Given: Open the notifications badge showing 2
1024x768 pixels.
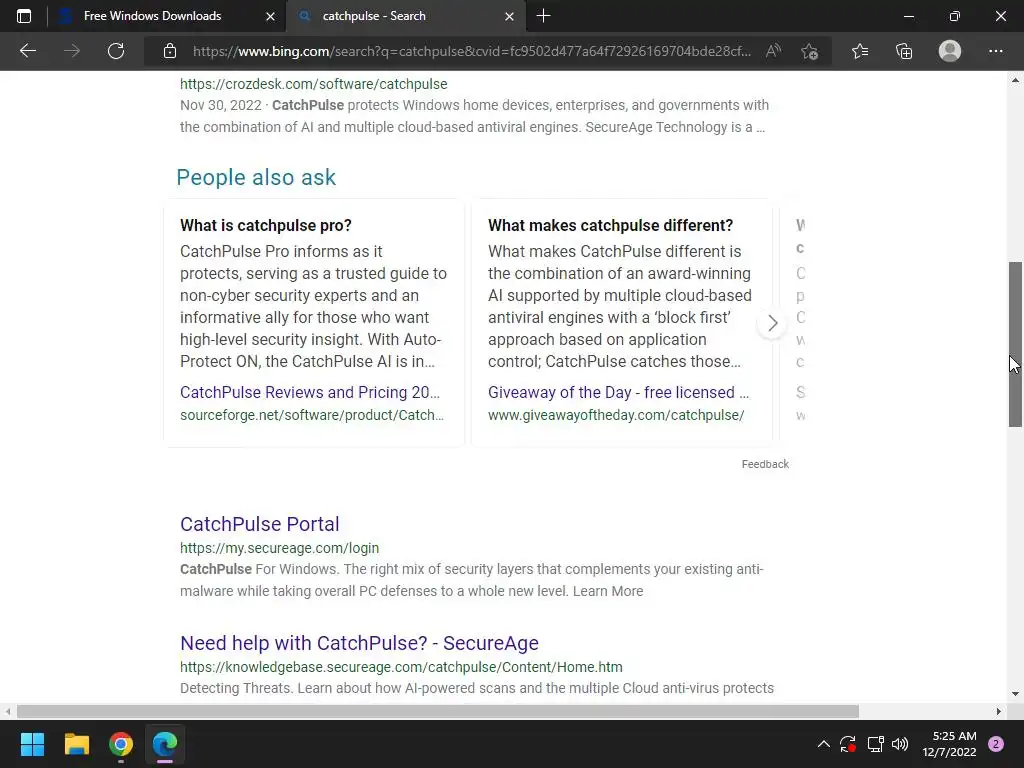Looking at the screenshot, I should [996, 744].
